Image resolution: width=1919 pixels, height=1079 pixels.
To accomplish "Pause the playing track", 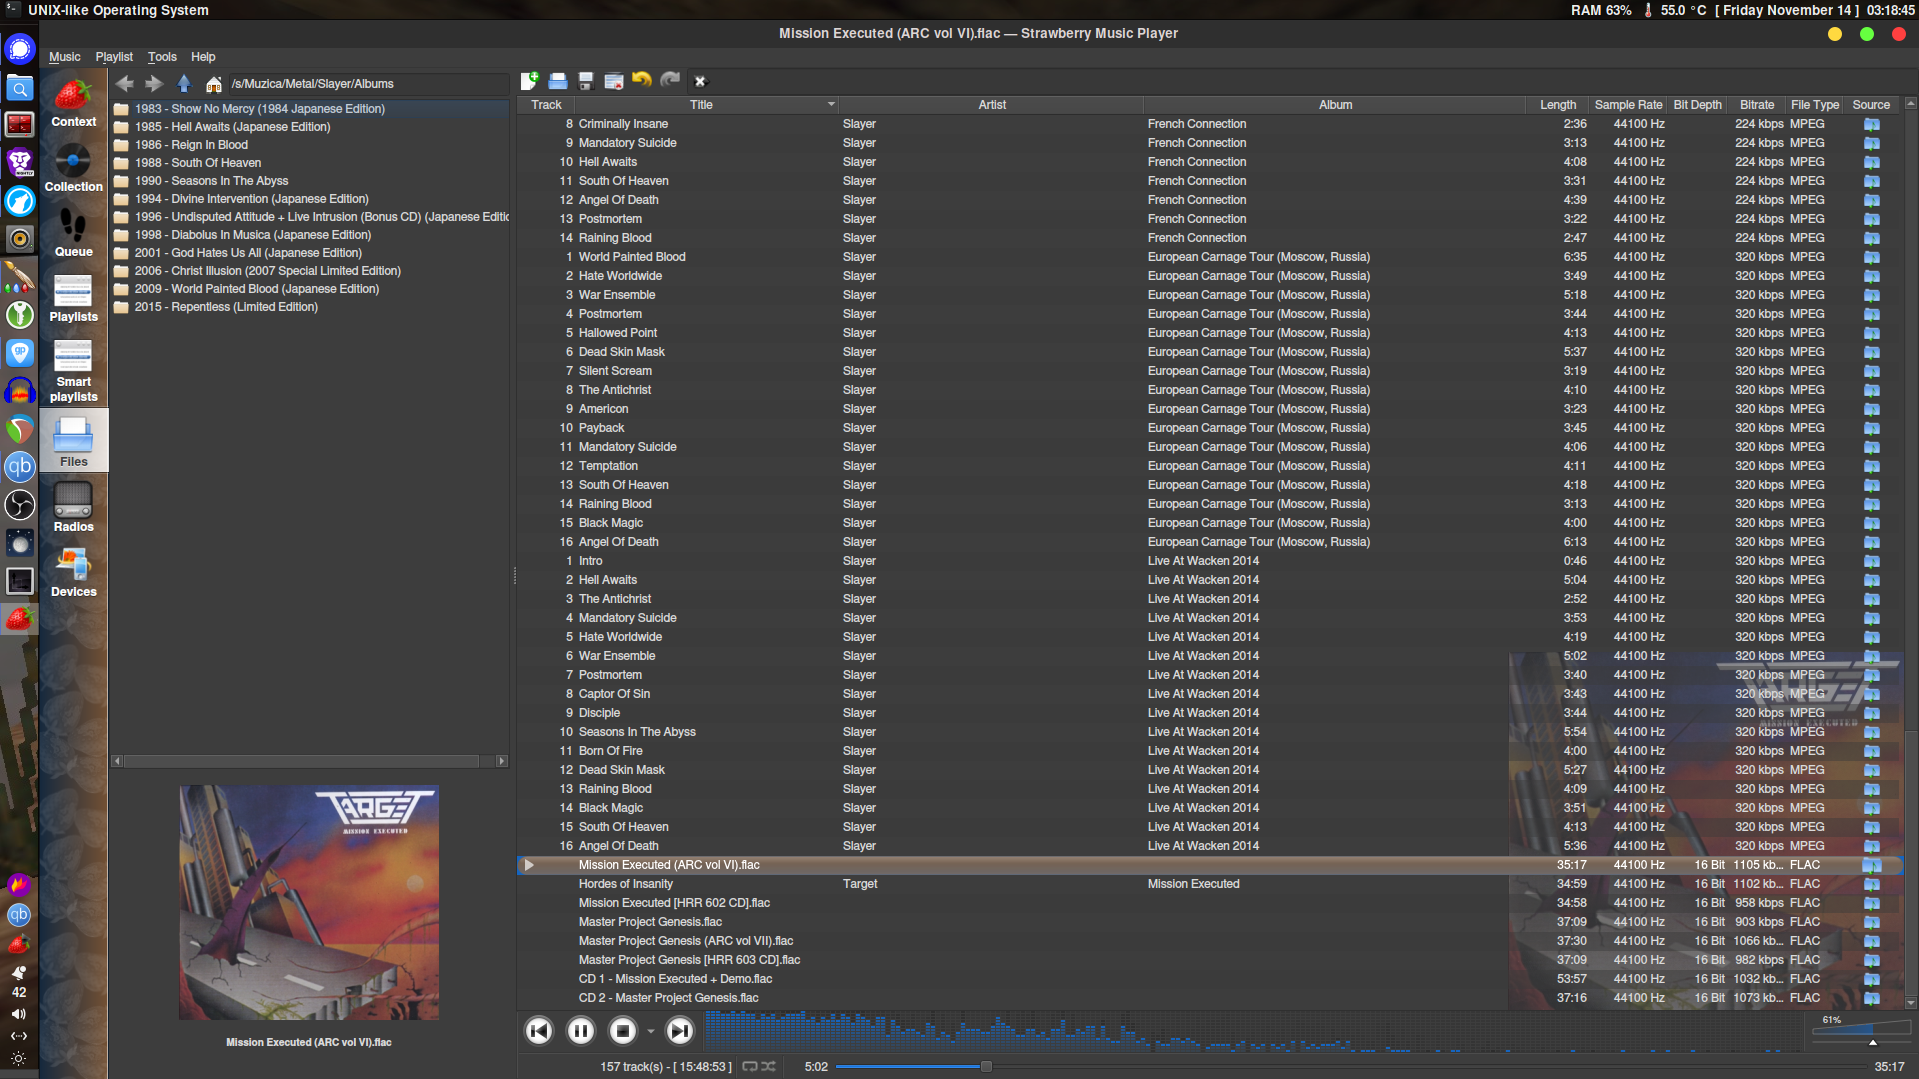I will tap(581, 1031).
